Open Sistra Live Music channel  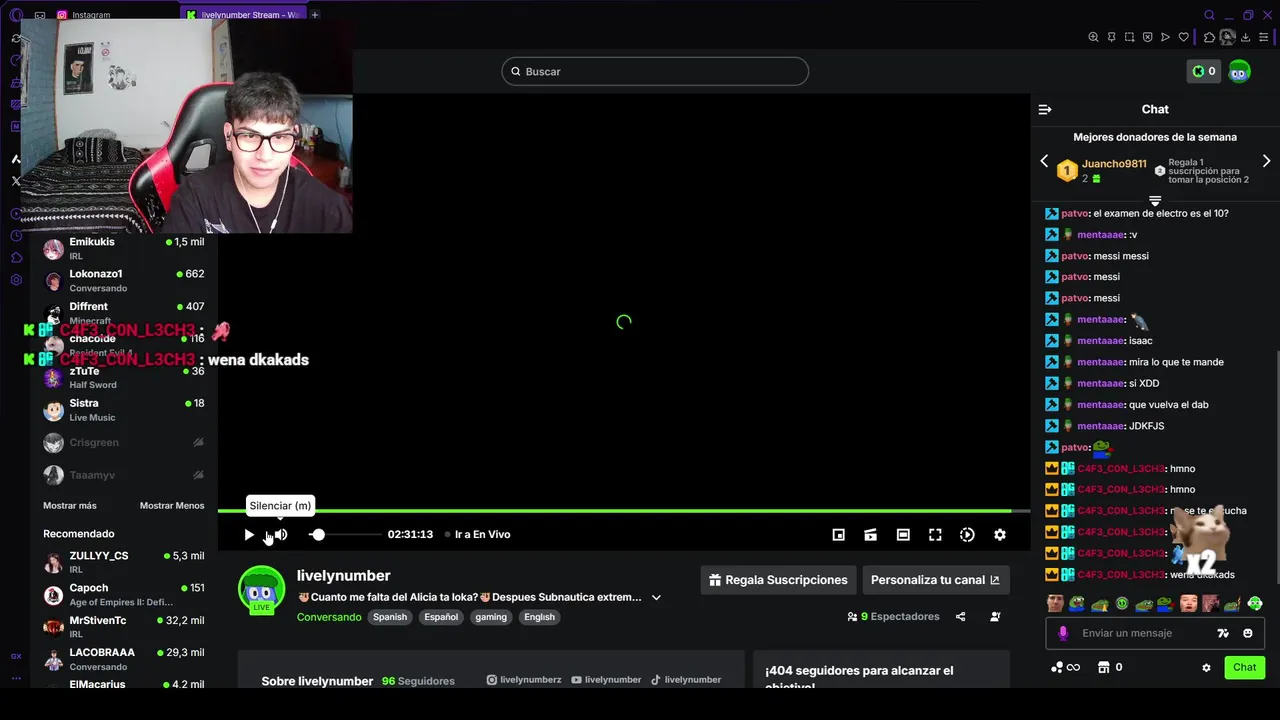tap(124, 410)
